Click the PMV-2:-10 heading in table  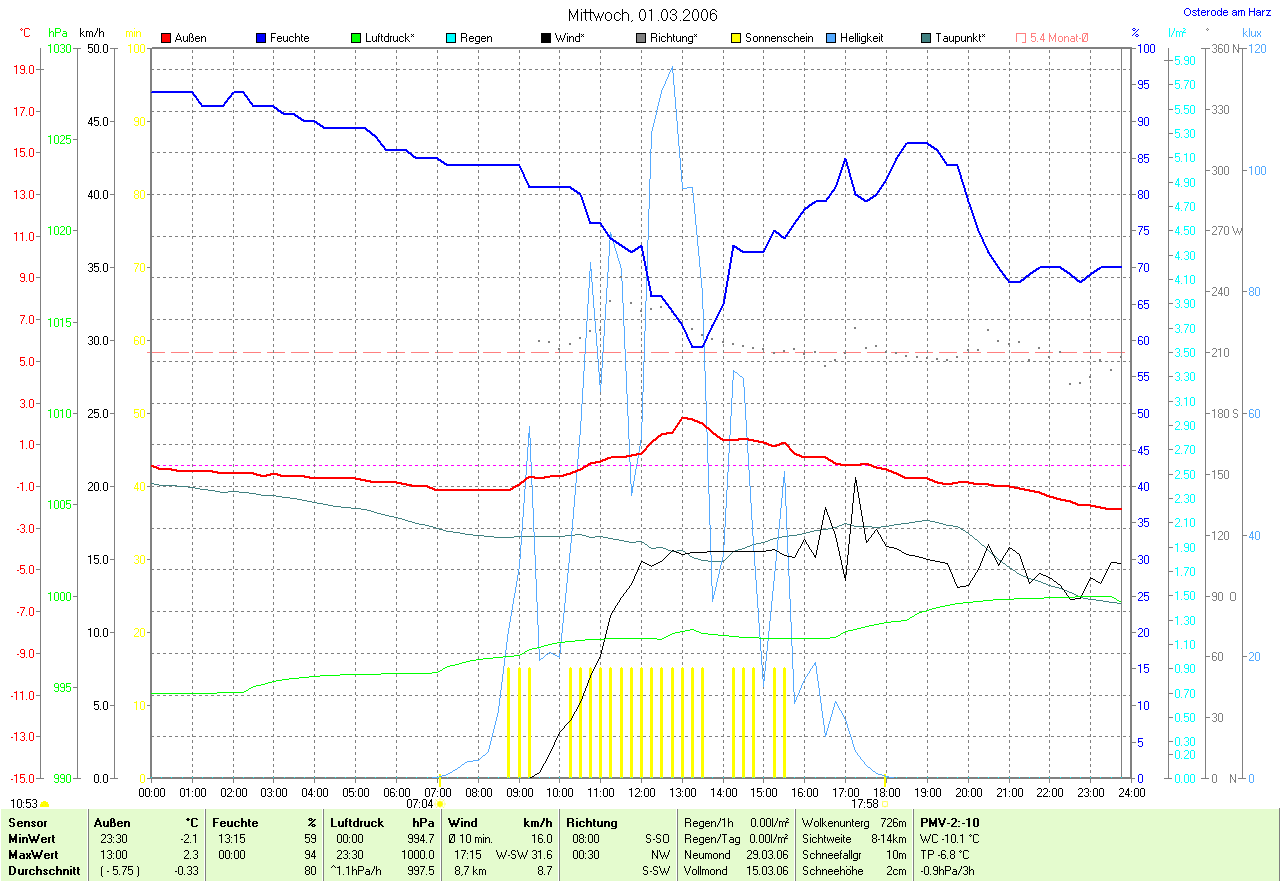click(x=951, y=823)
